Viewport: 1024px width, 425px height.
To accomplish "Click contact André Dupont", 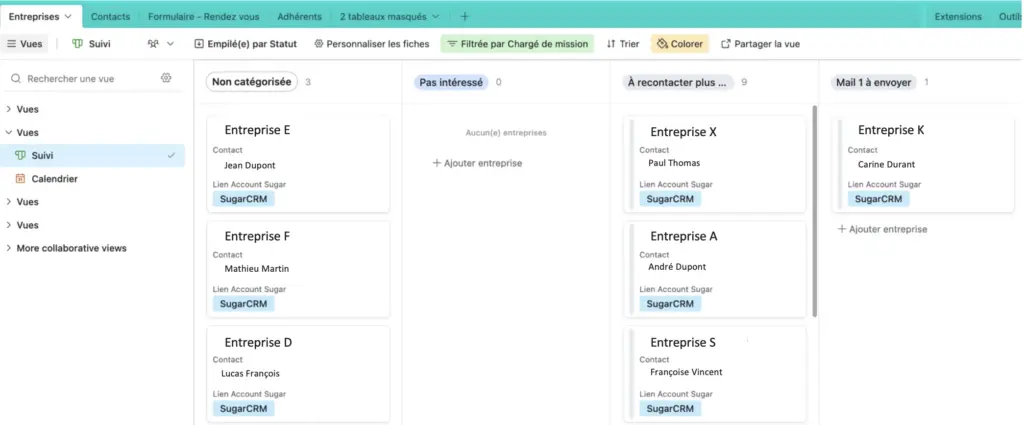I will point(677,266).
